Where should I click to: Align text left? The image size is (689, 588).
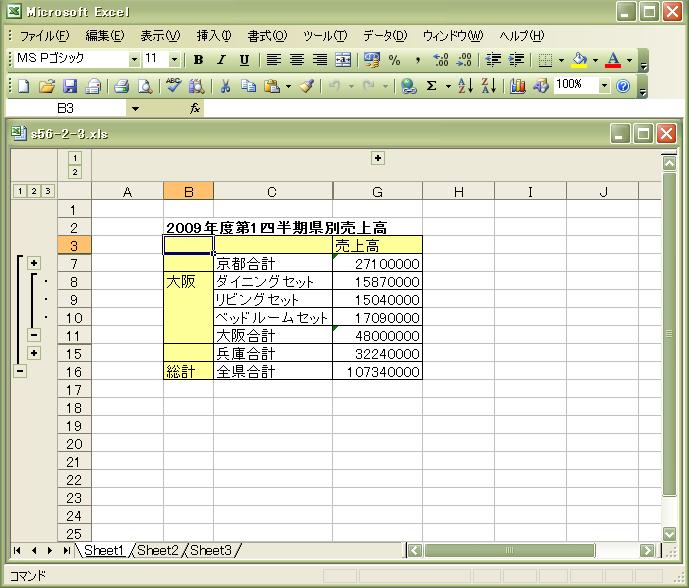point(273,60)
